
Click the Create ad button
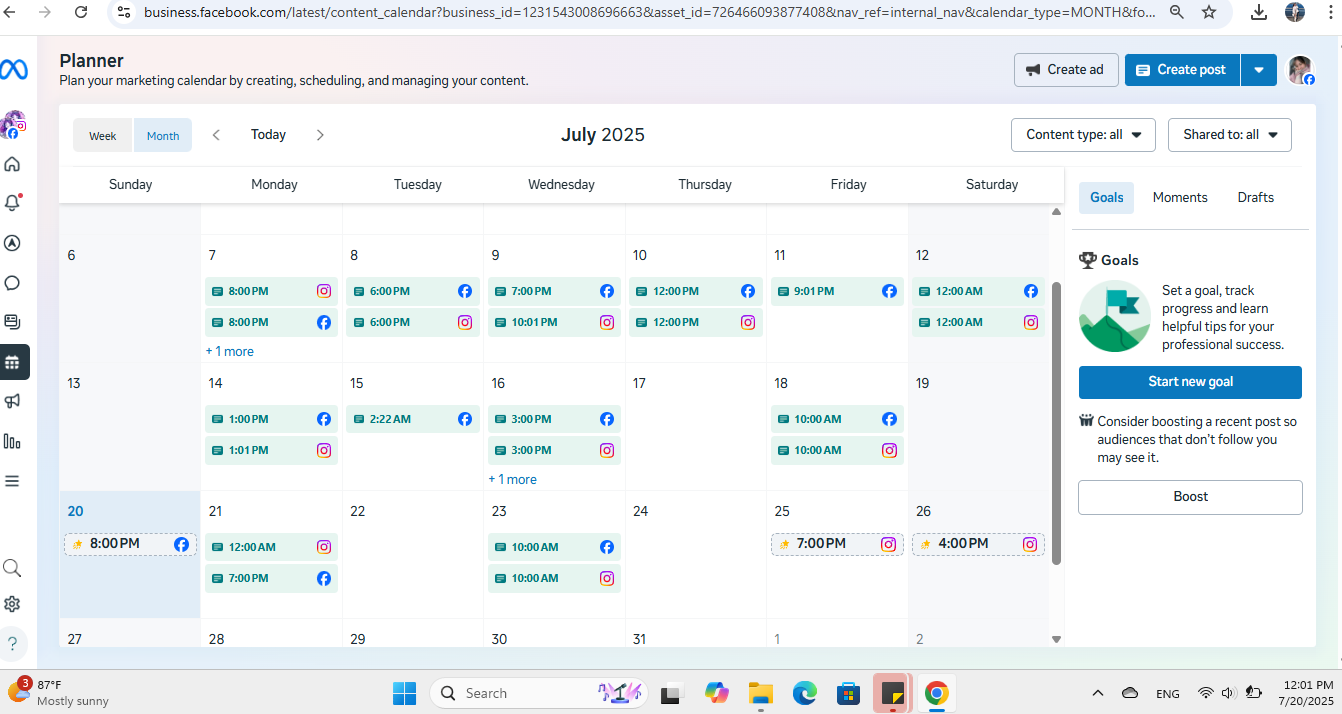(1066, 70)
